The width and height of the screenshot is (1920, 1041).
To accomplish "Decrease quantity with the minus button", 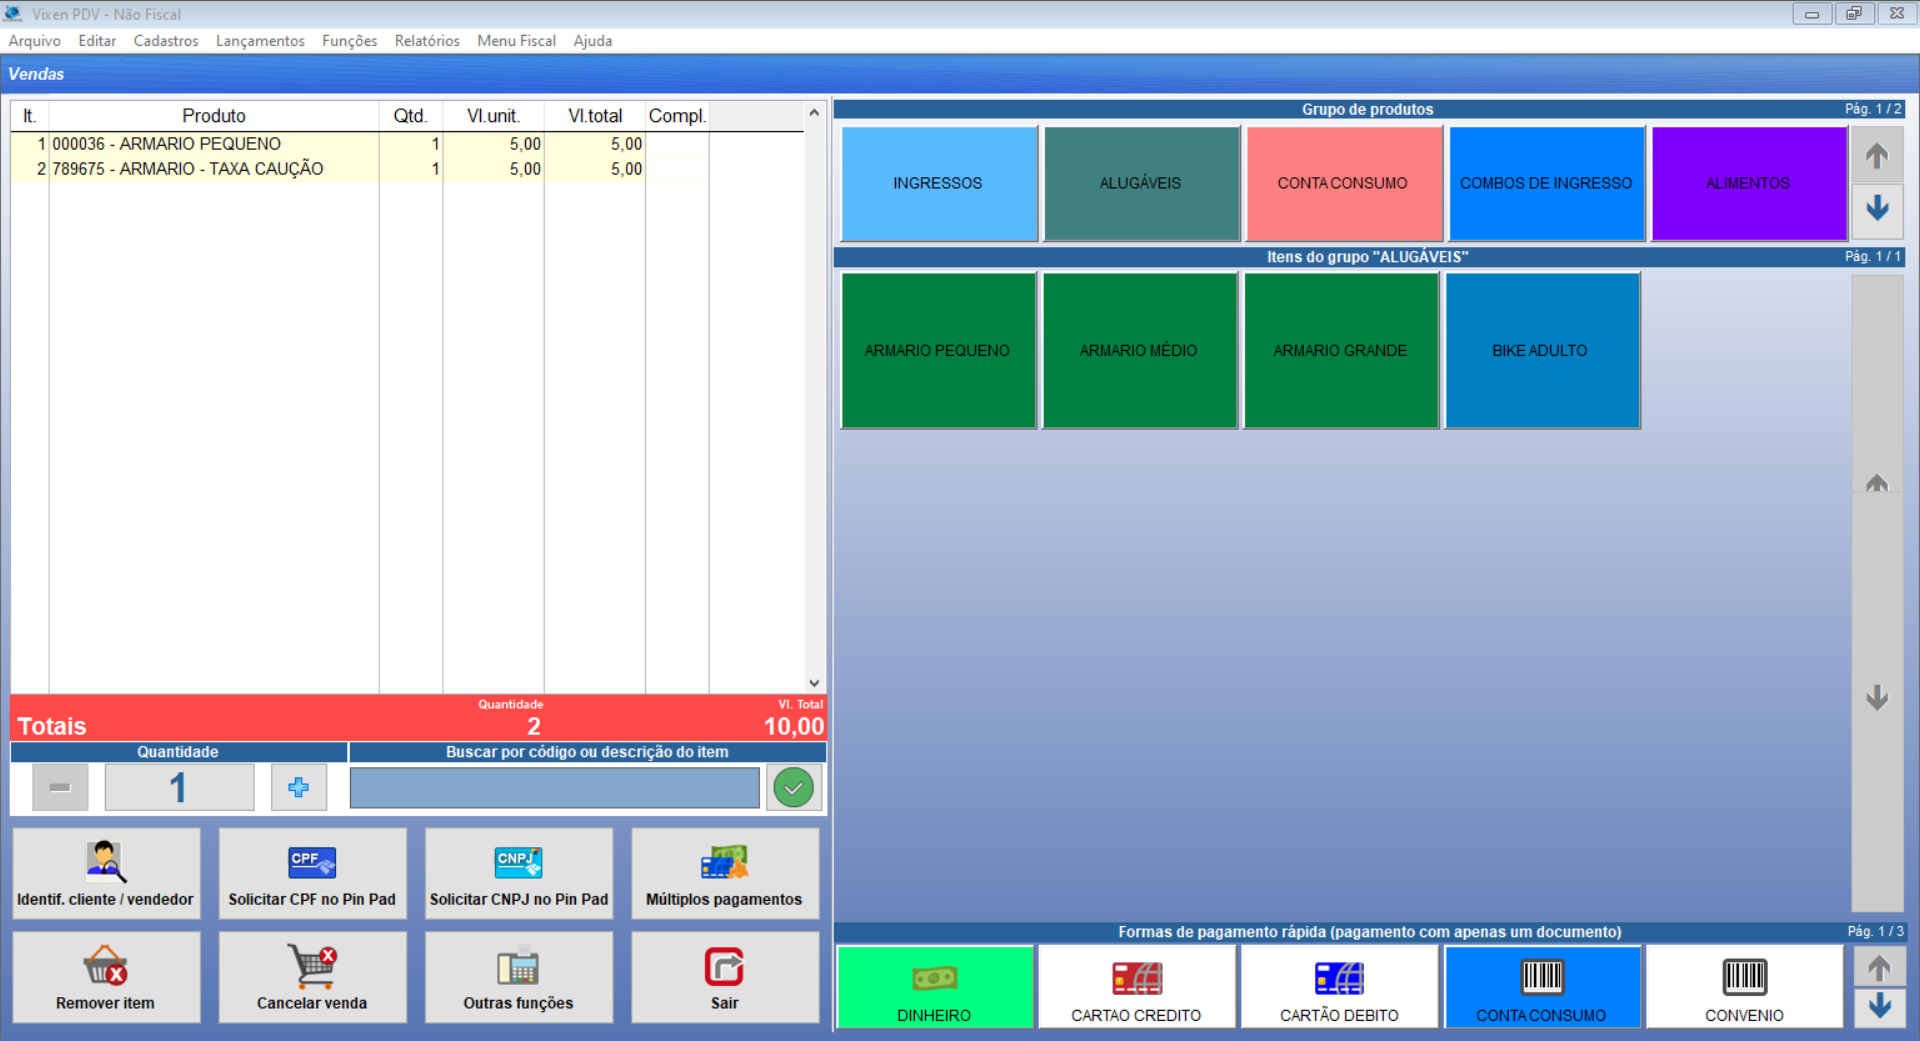I will (60, 788).
